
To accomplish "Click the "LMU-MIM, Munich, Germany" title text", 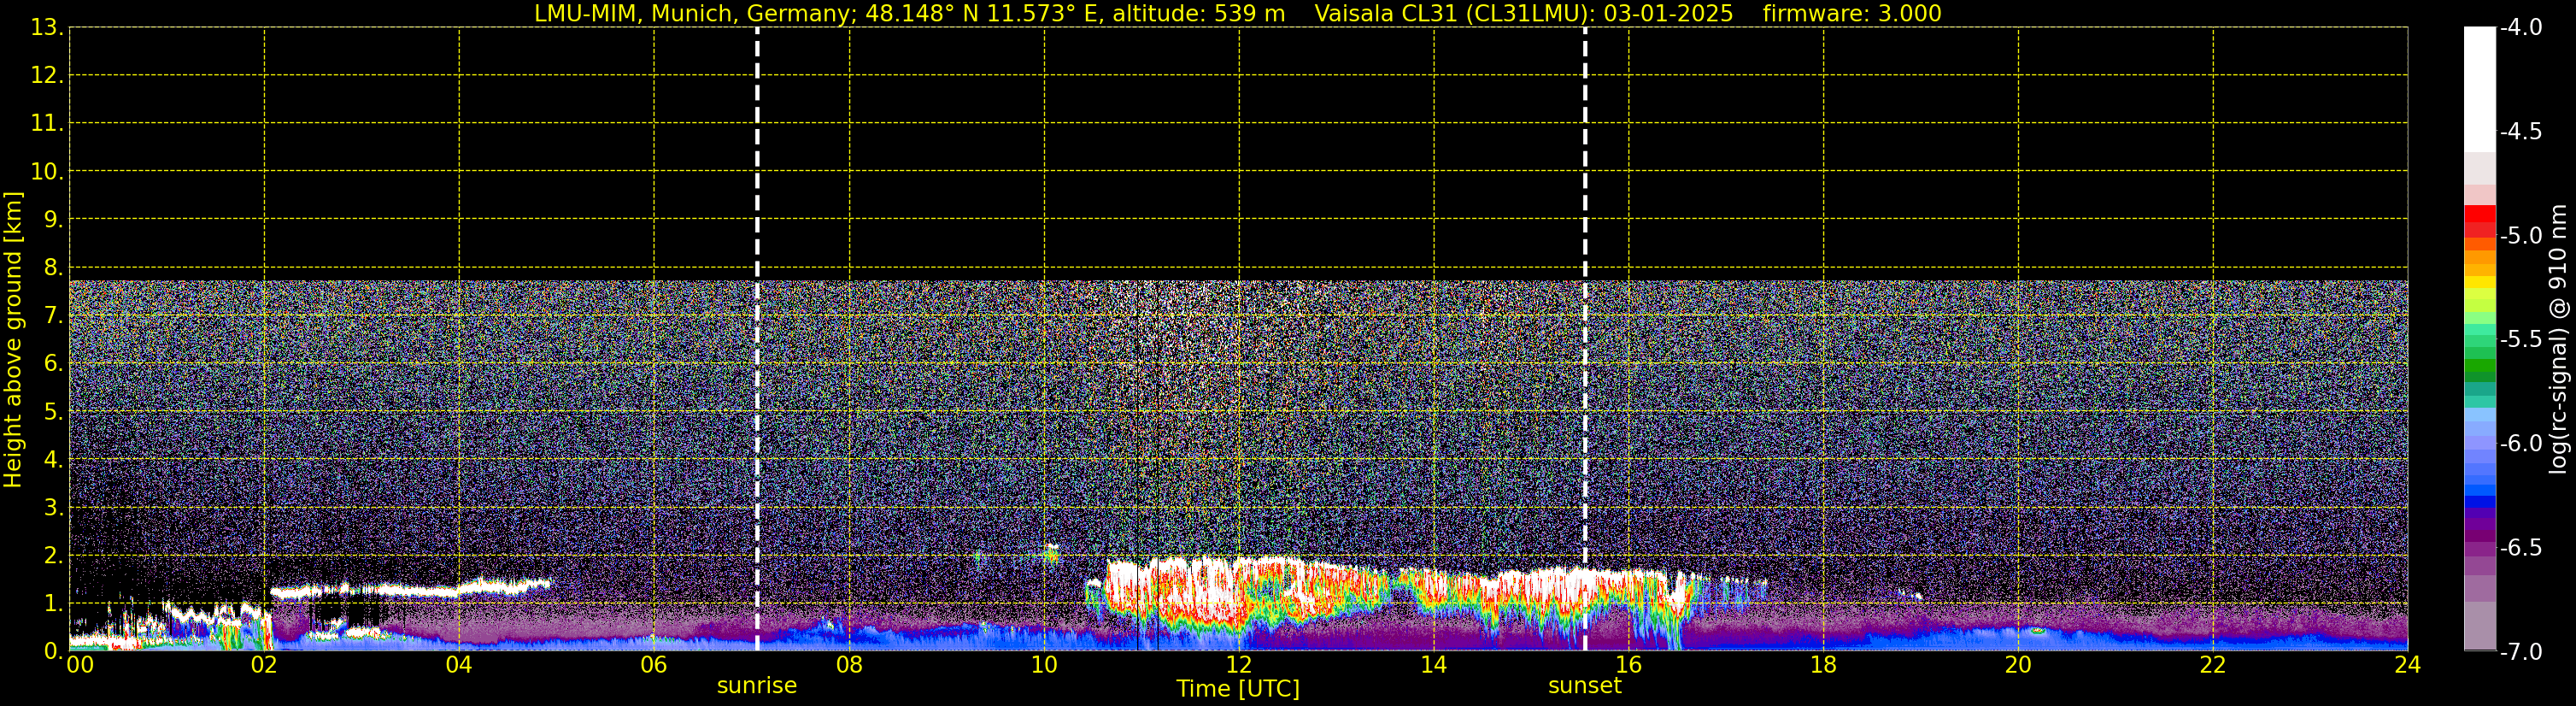I will click(692, 14).
